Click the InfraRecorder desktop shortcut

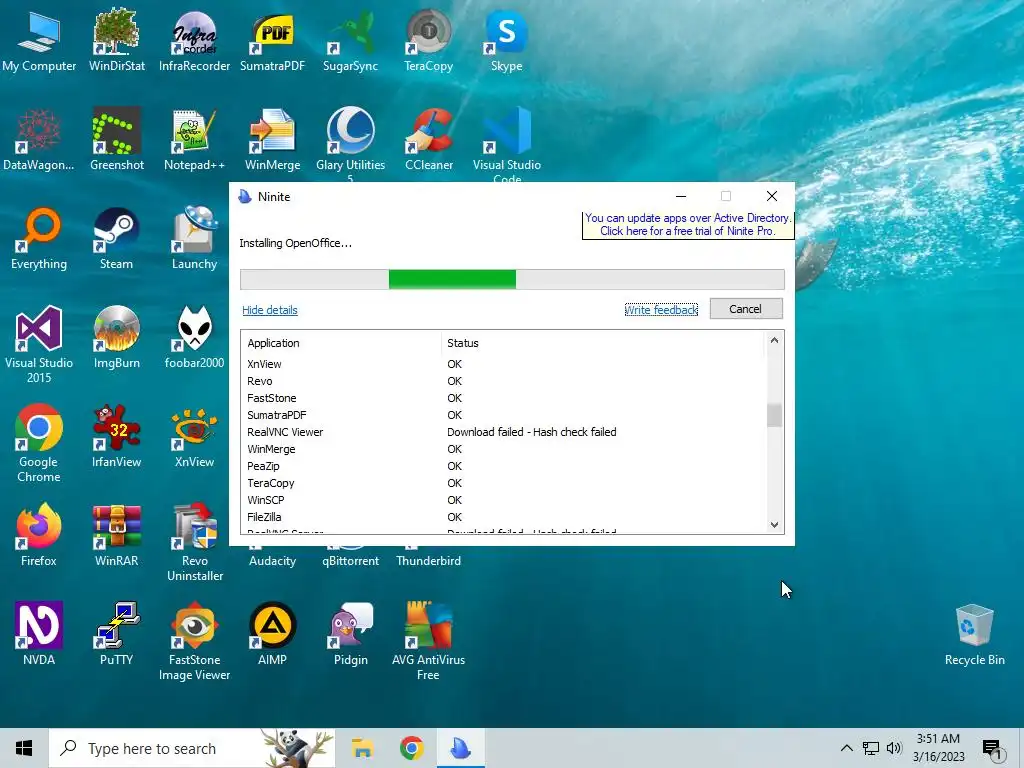(x=194, y=40)
